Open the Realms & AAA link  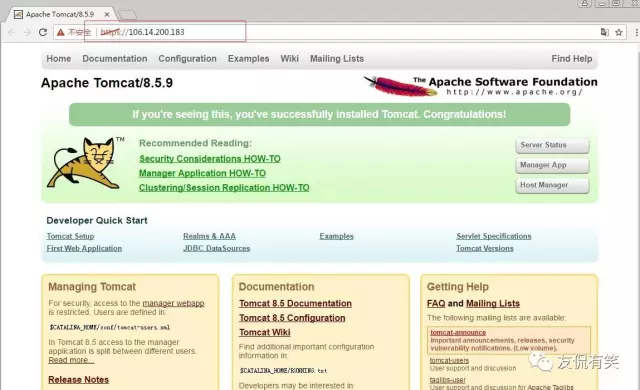tap(209, 236)
